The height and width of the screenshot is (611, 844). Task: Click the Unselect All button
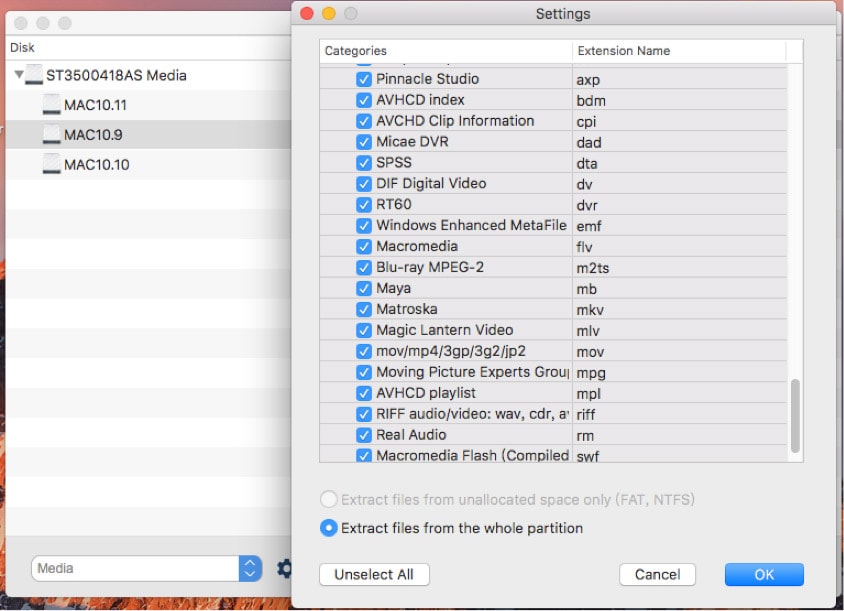coord(374,574)
